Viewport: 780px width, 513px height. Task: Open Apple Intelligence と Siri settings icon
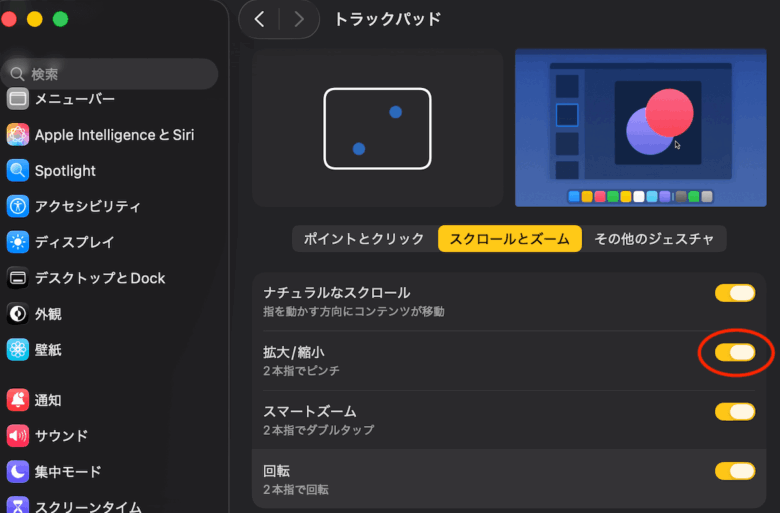click(18, 135)
